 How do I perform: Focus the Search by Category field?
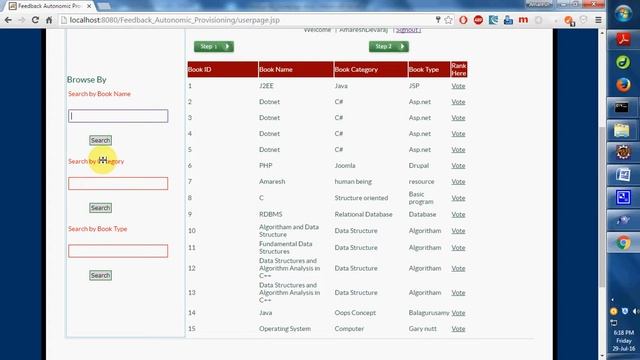click(x=118, y=183)
